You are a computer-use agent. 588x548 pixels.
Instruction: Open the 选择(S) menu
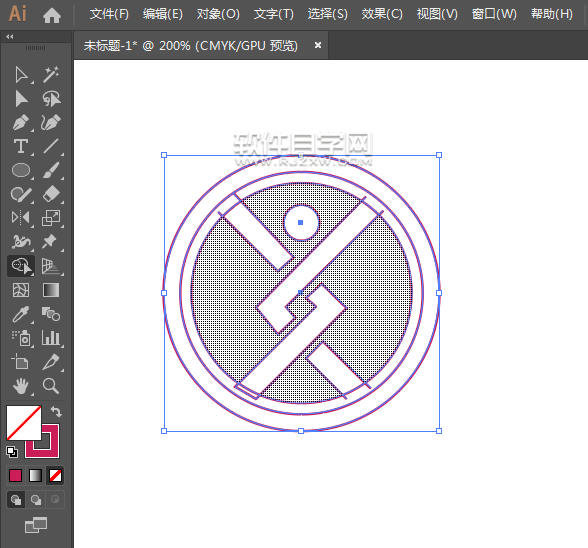[x=328, y=15]
